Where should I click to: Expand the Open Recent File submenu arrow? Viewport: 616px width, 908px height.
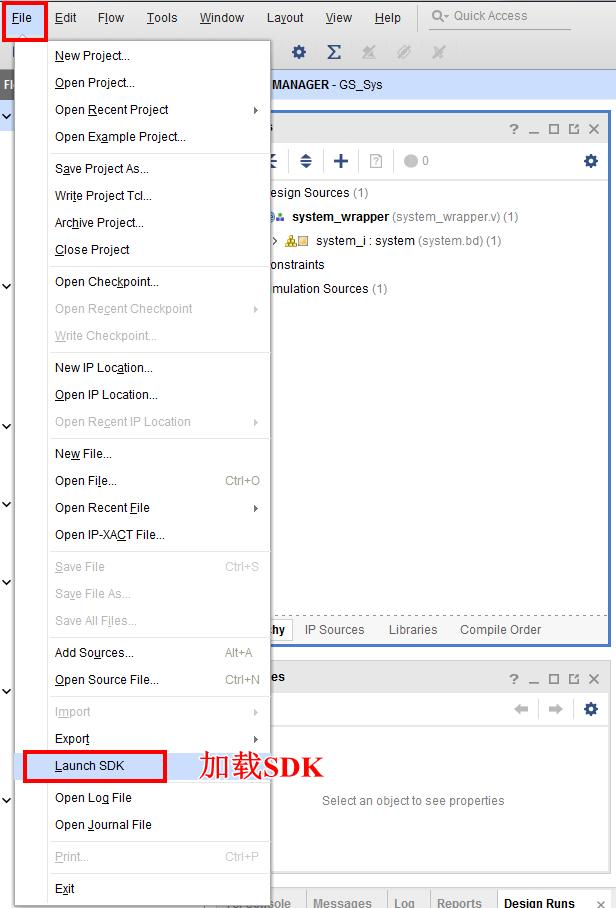(x=255, y=508)
